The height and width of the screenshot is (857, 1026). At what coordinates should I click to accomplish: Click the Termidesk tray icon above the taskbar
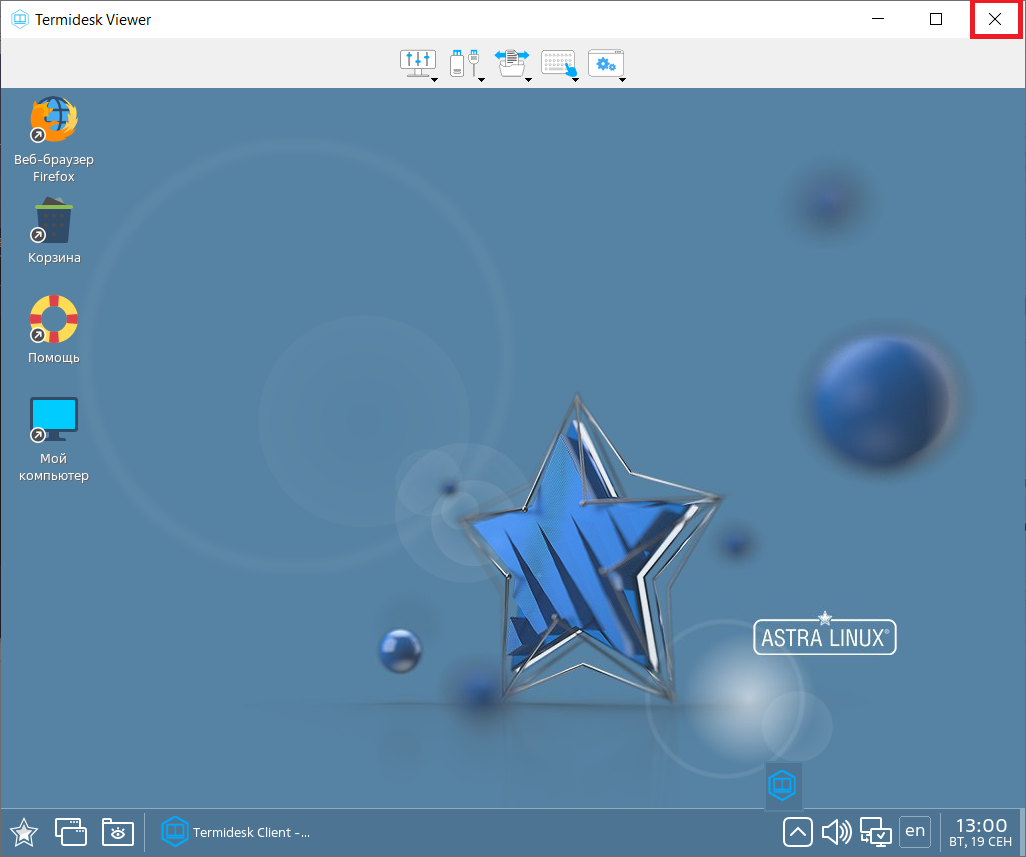point(783,785)
